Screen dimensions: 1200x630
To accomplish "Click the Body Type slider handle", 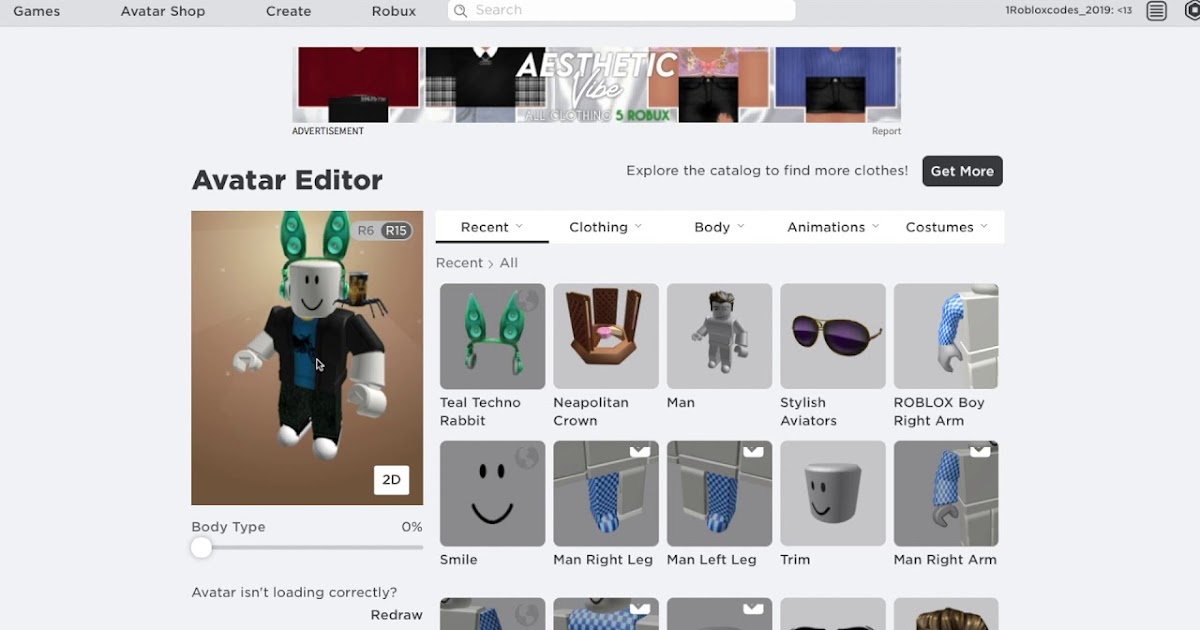I will point(202,547).
